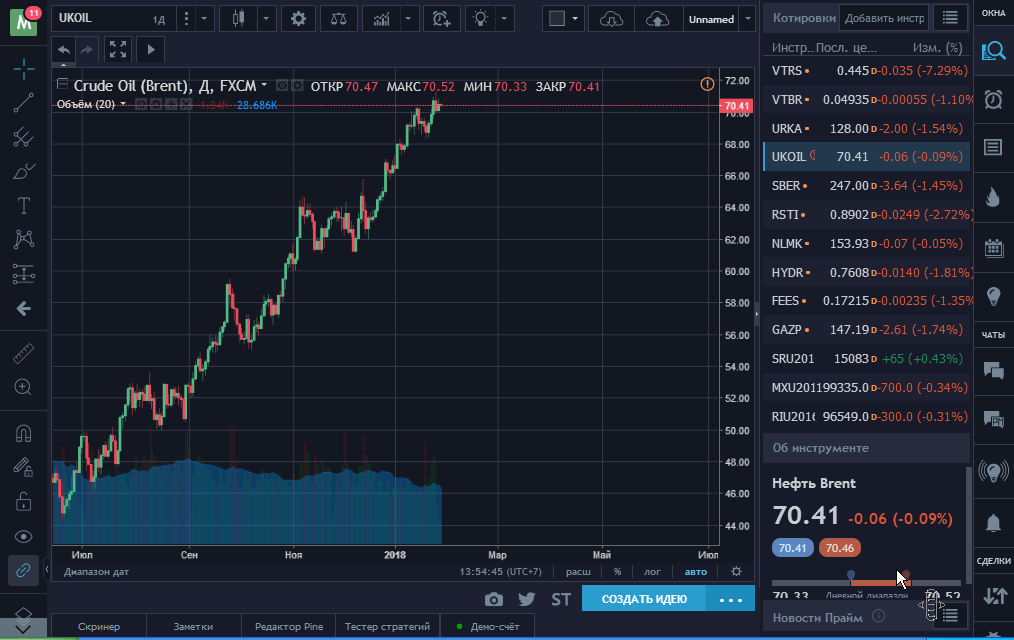Take a chart snapshot with camera icon
This screenshot has height=640, width=1014.
pos(493,599)
